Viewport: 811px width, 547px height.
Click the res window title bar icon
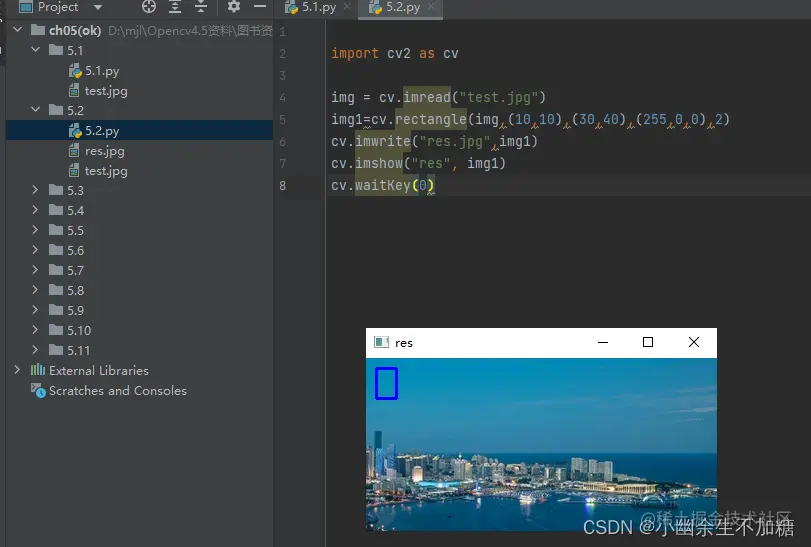[x=381, y=342]
